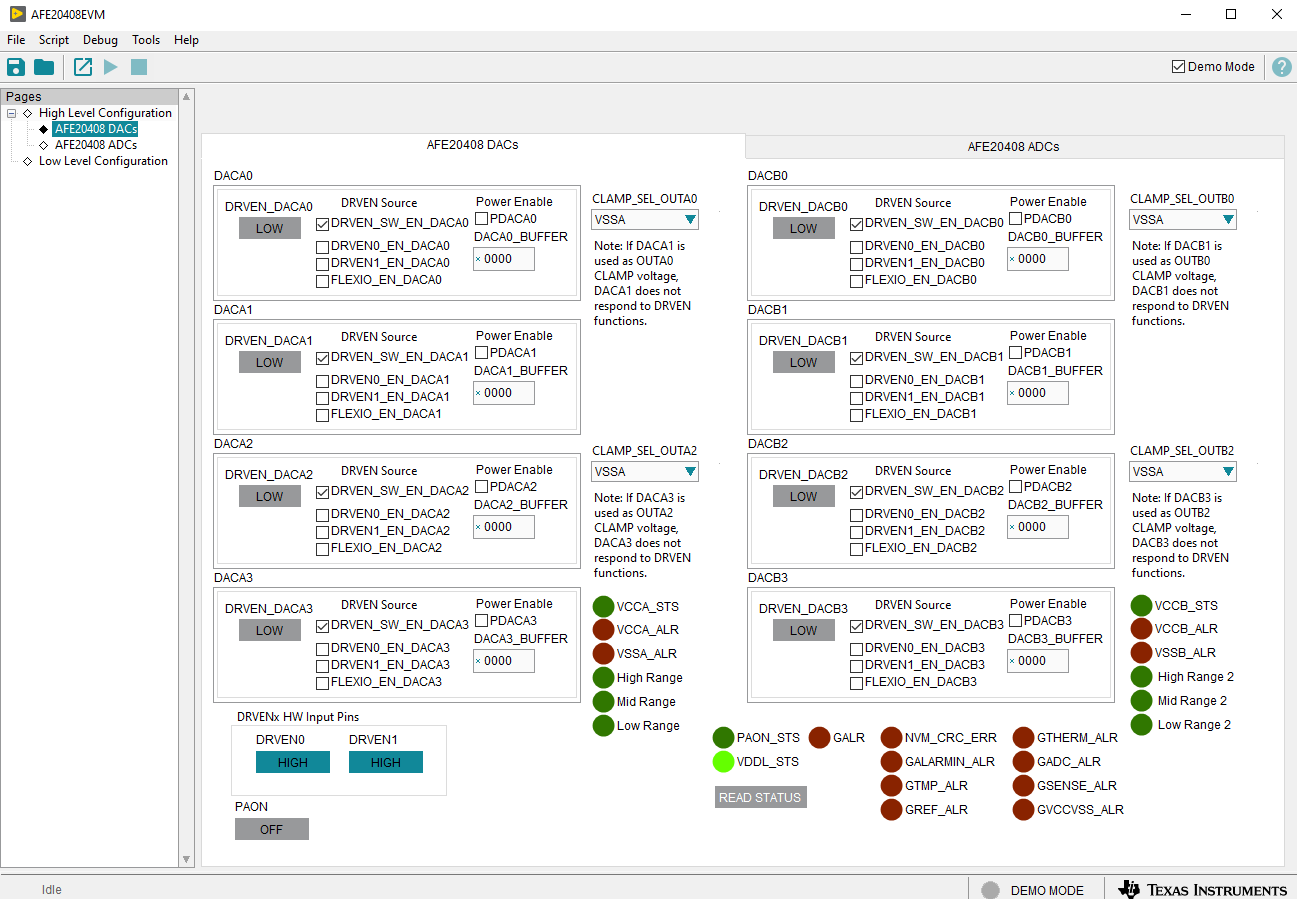The image size is (1297, 899).
Task: Enable the PDACA0 power enable checkbox
Action: (x=482, y=219)
